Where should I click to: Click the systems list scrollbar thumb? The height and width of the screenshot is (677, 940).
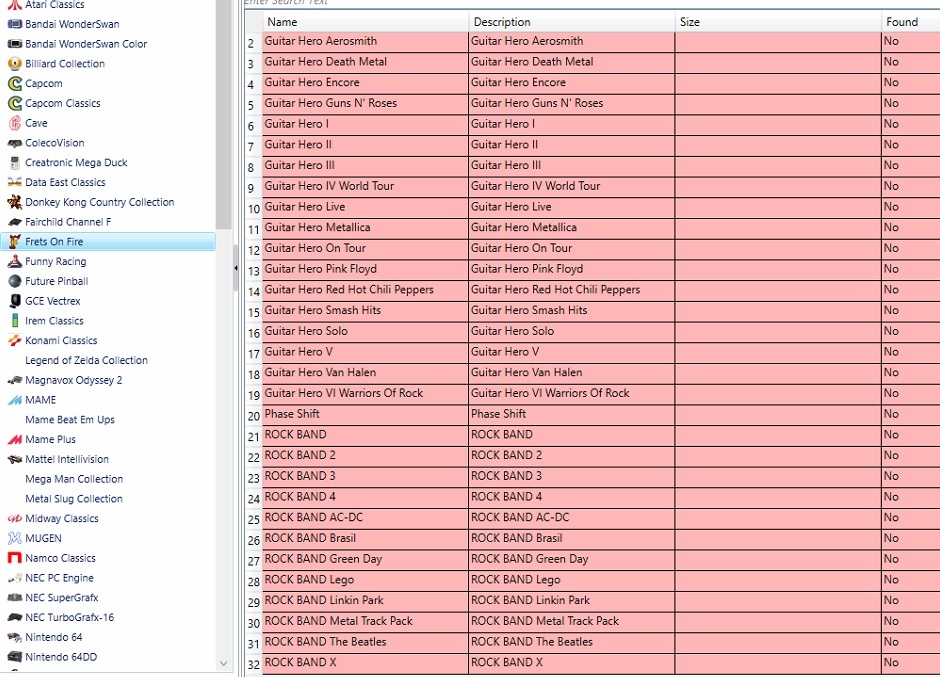pos(224,114)
